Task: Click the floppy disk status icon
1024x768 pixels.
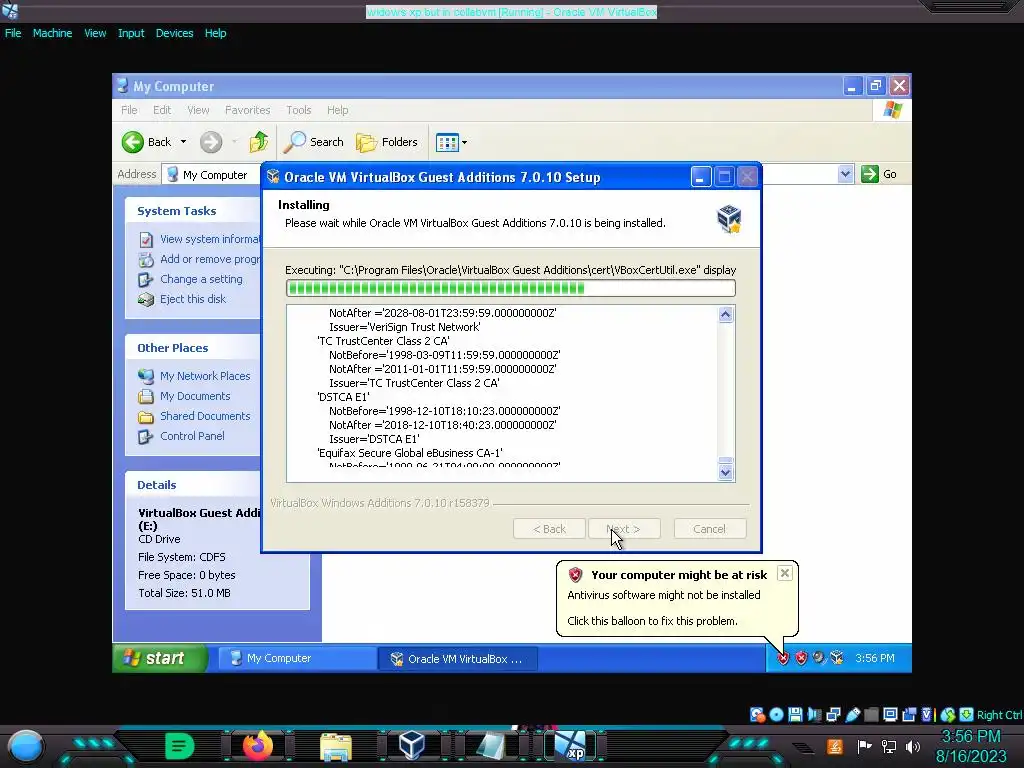Action: (x=795, y=714)
